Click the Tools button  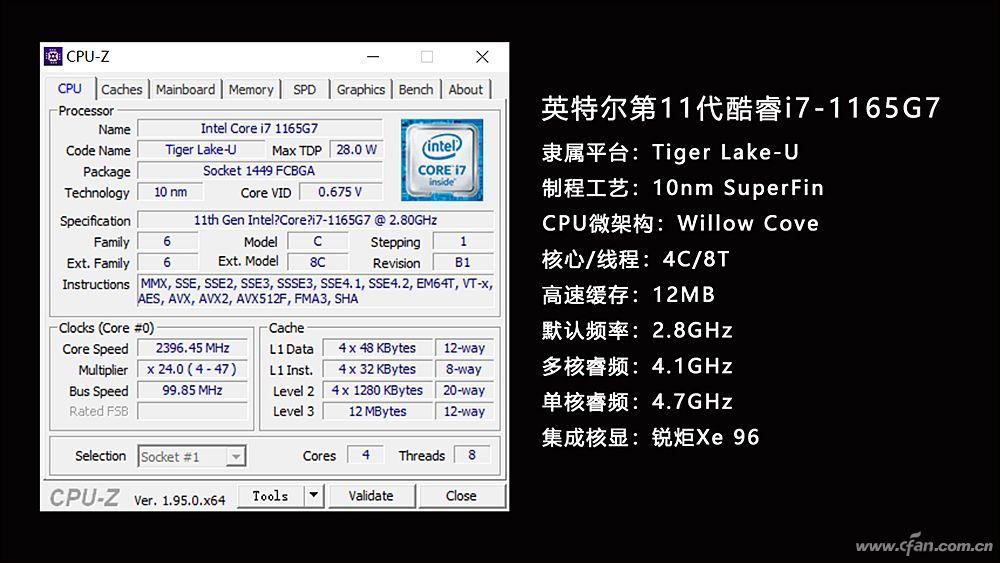click(x=270, y=495)
